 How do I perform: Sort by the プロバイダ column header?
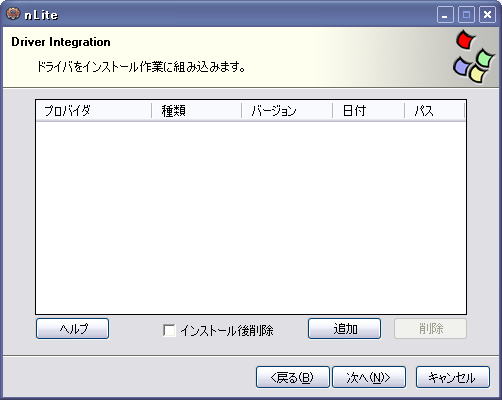tap(94, 110)
